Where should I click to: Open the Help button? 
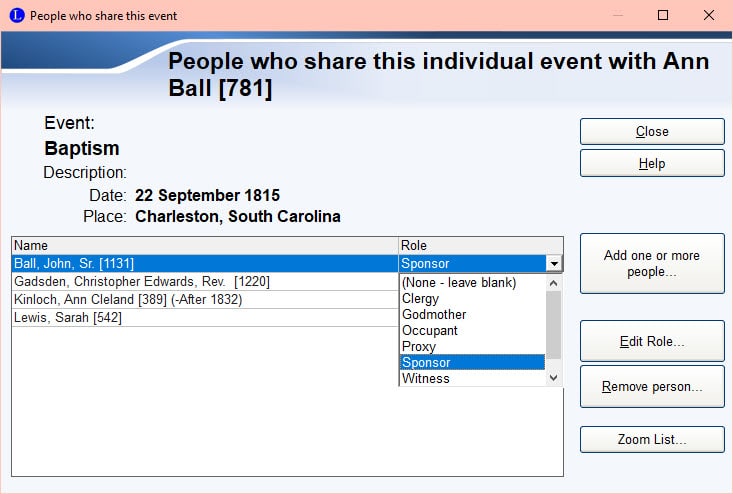point(651,163)
